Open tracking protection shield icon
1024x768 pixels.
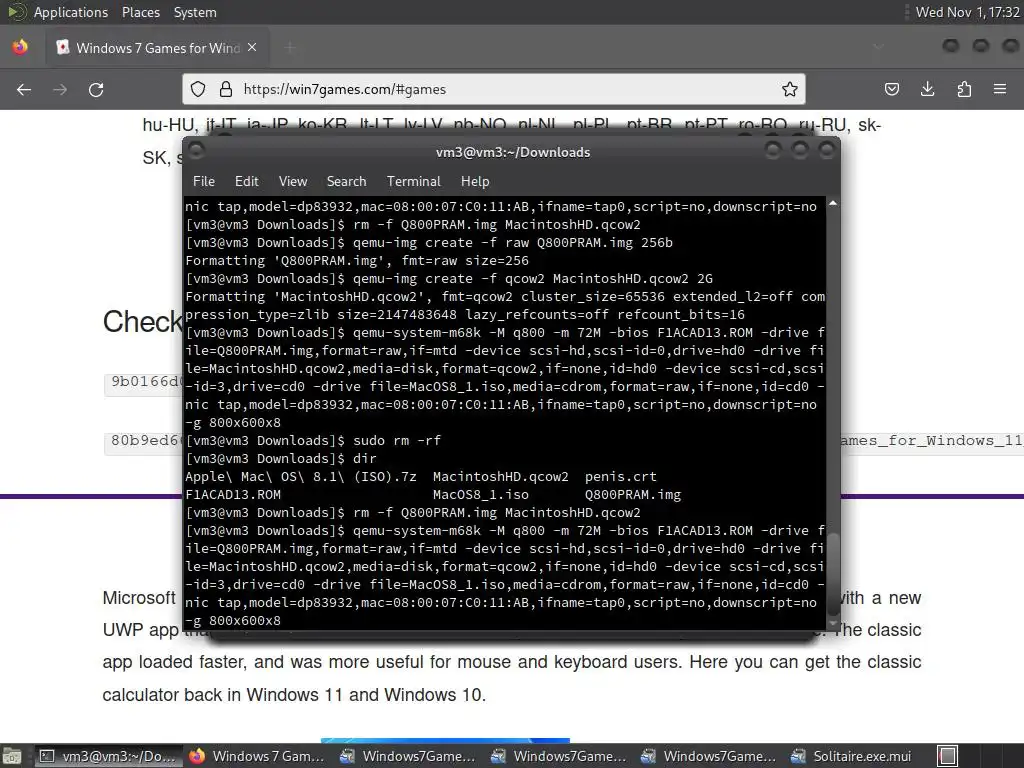[x=198, y=89]
